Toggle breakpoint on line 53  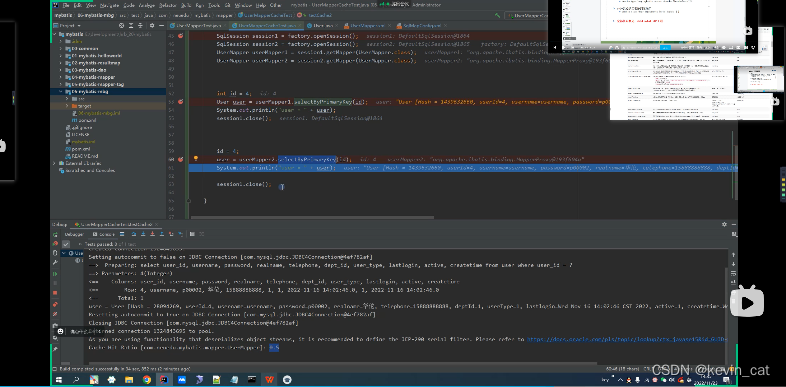180,102
